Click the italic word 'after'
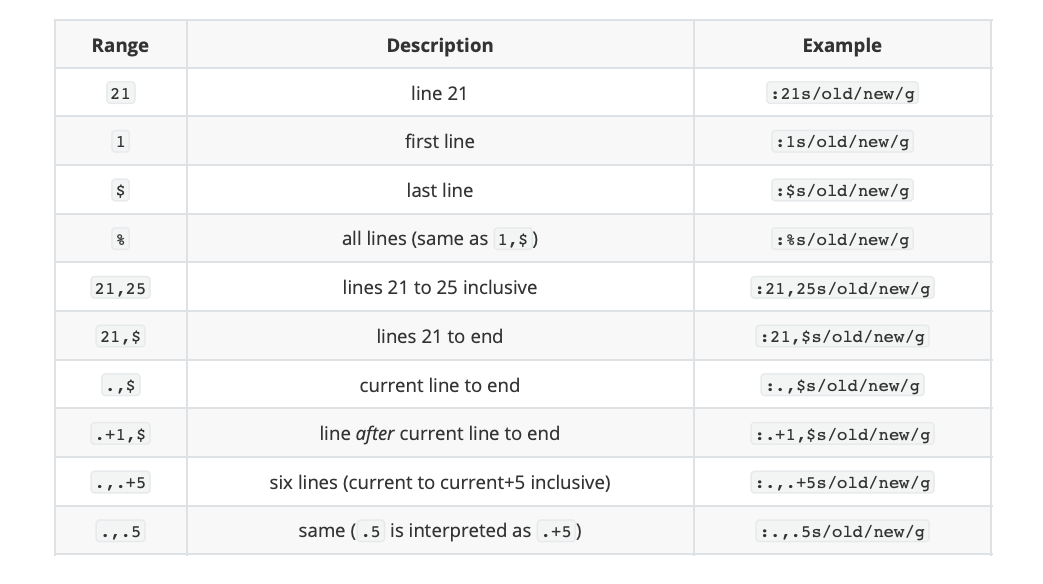 point(375,434)
